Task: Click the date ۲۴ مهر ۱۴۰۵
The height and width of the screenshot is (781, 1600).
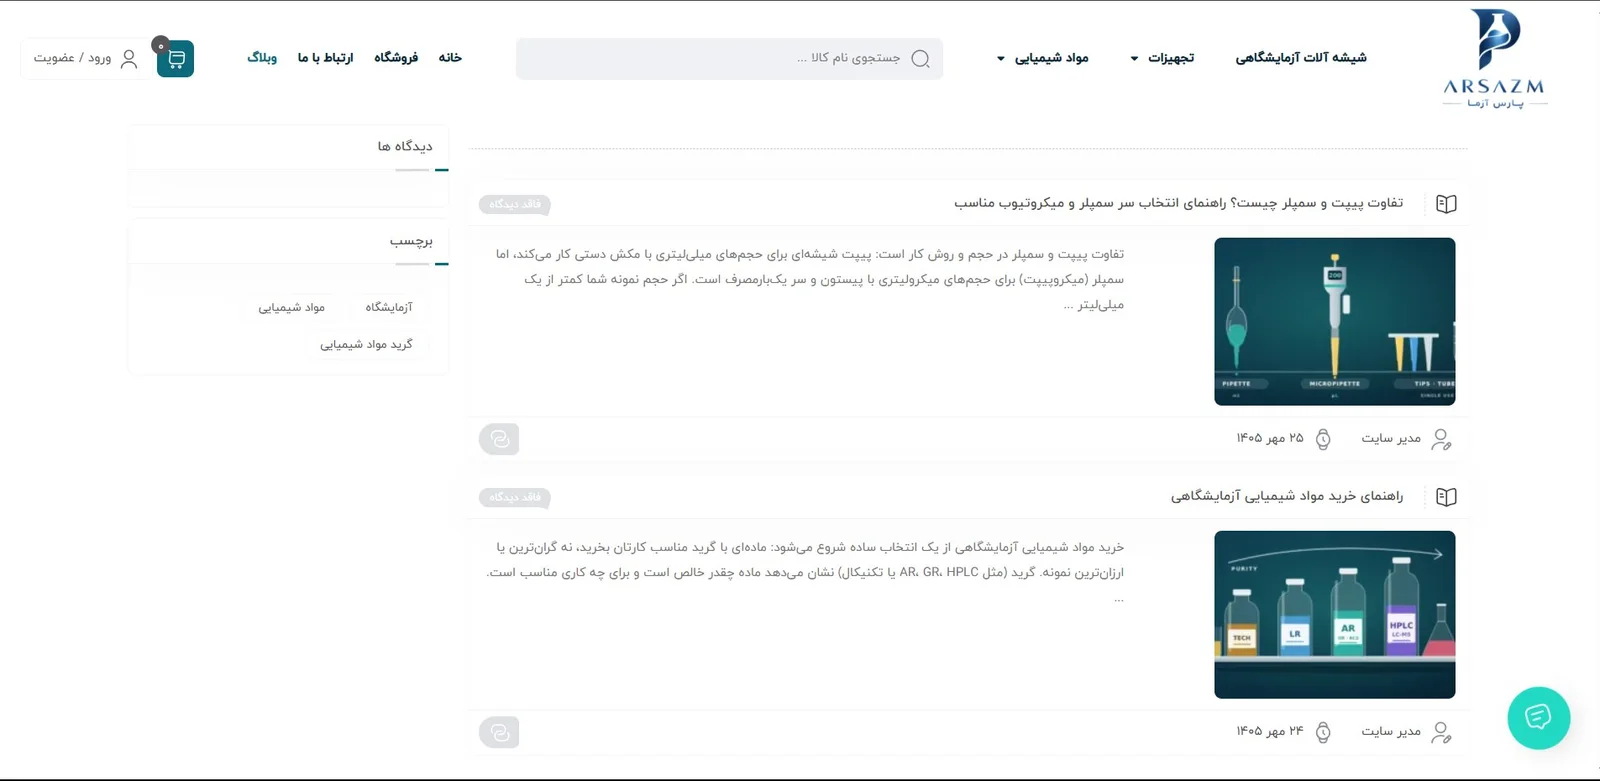Action: [x=1270, y=732]
